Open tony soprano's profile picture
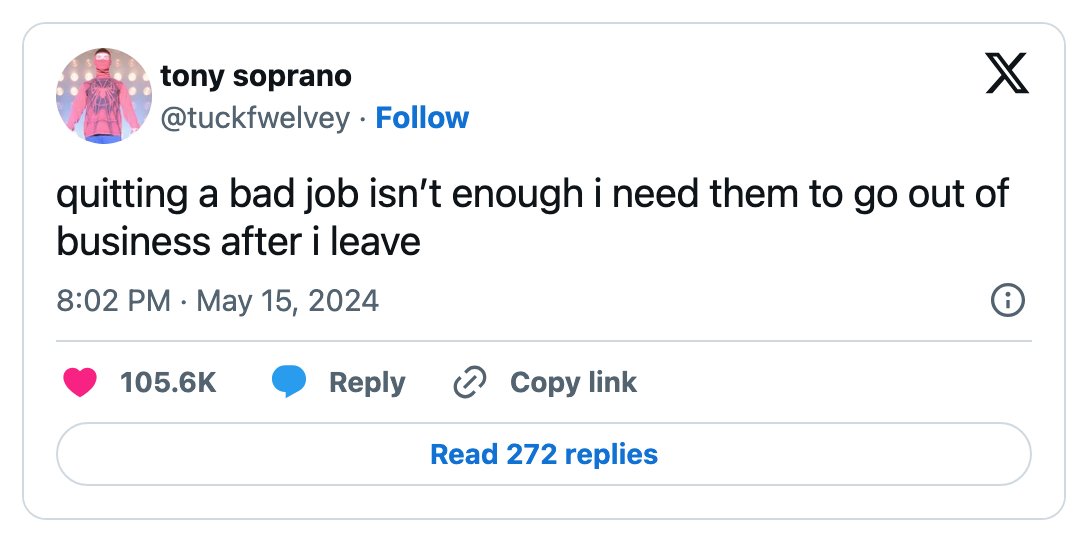 pos(104,95)
